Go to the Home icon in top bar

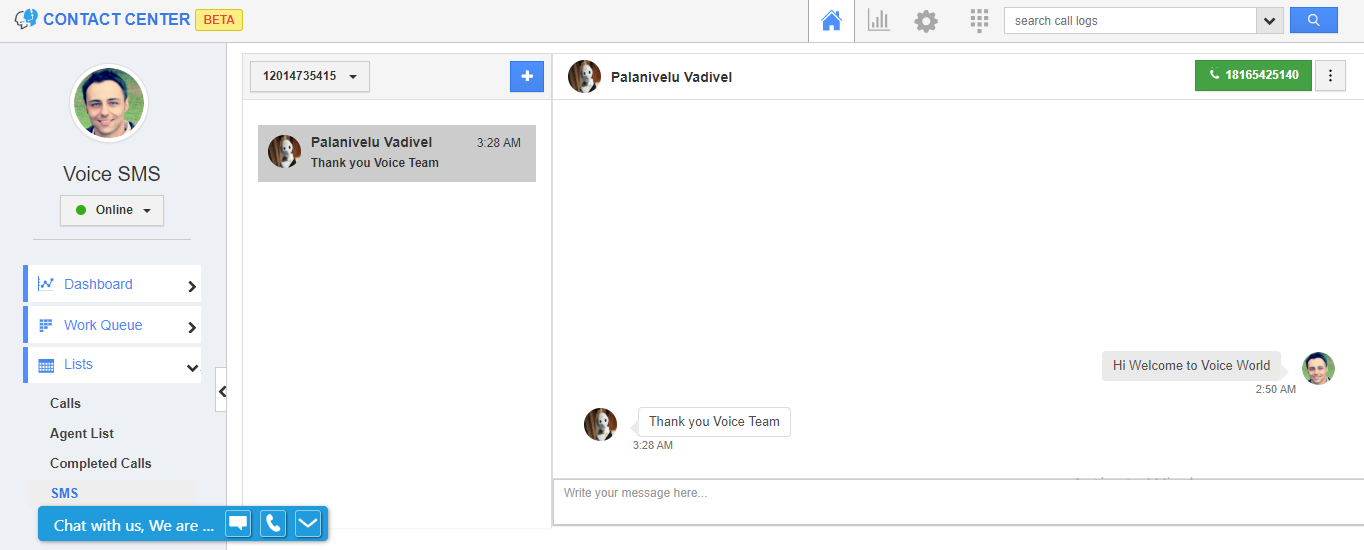tap(831, 21)
